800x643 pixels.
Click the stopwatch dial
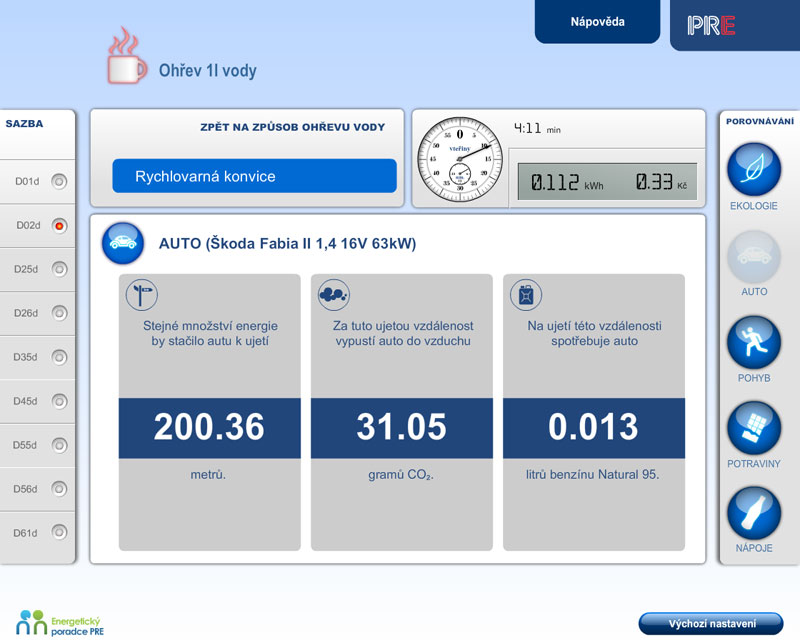[x=460, y=159]
